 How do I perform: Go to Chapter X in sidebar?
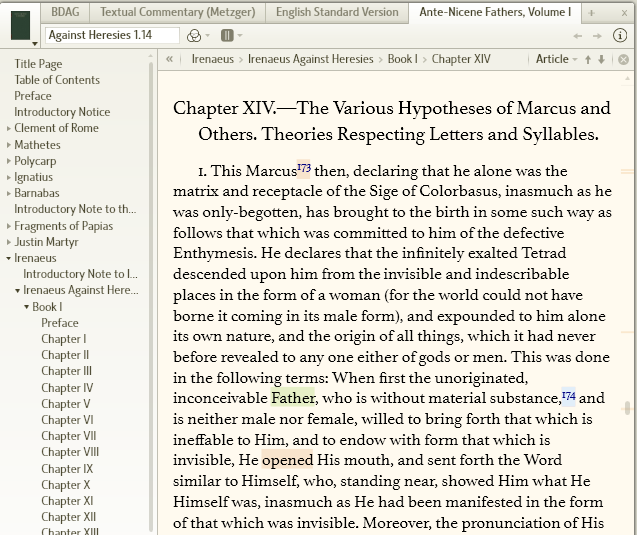coord(66,485)
